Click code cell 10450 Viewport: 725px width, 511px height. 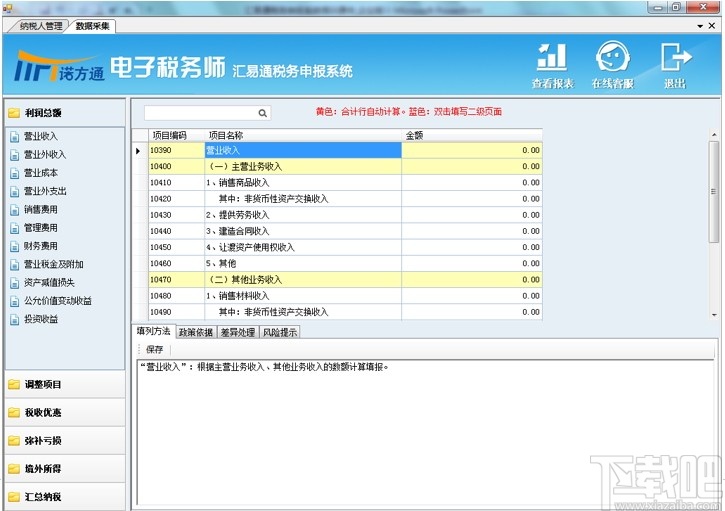pyautogui.click(x=177, y=247)
